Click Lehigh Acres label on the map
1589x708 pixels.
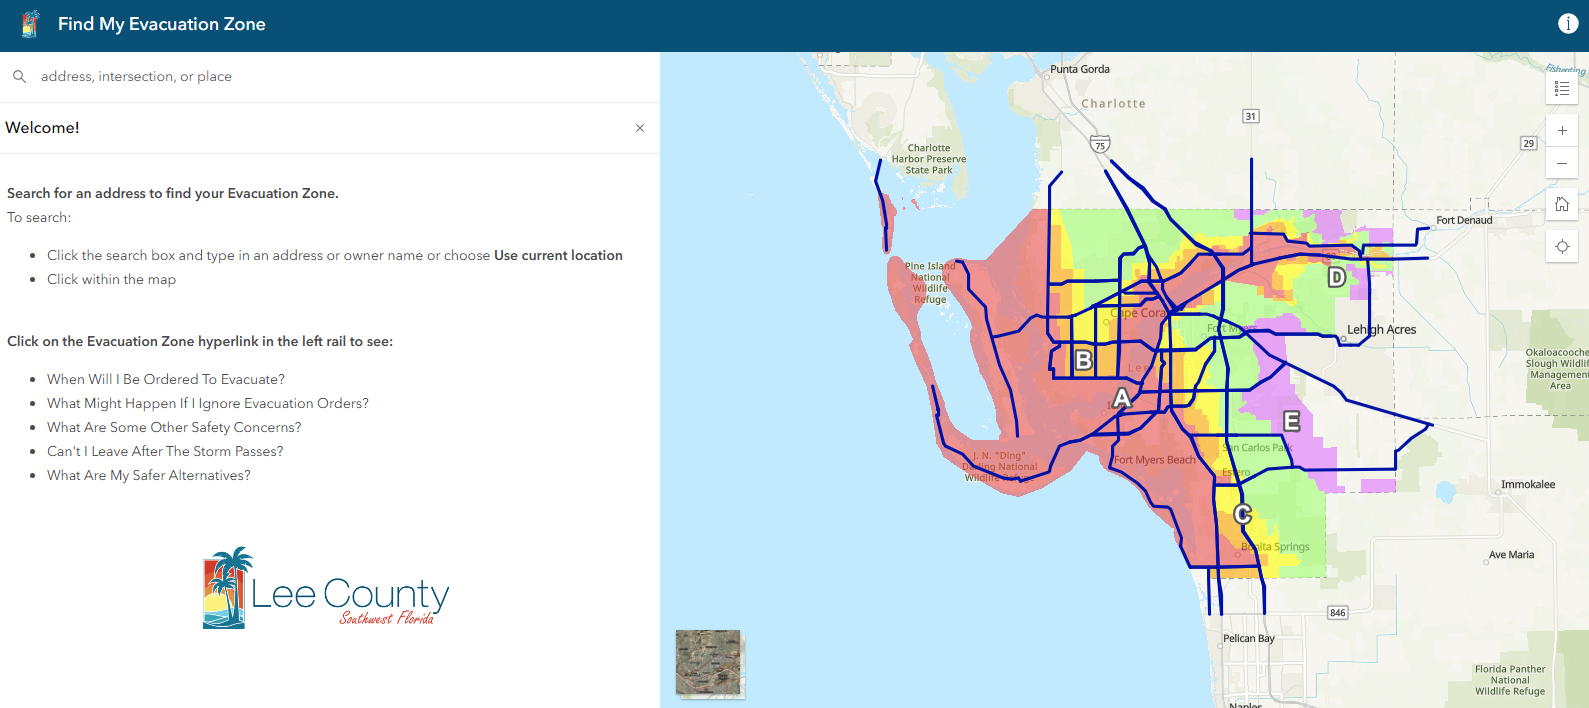click(x=1381, y=329)
